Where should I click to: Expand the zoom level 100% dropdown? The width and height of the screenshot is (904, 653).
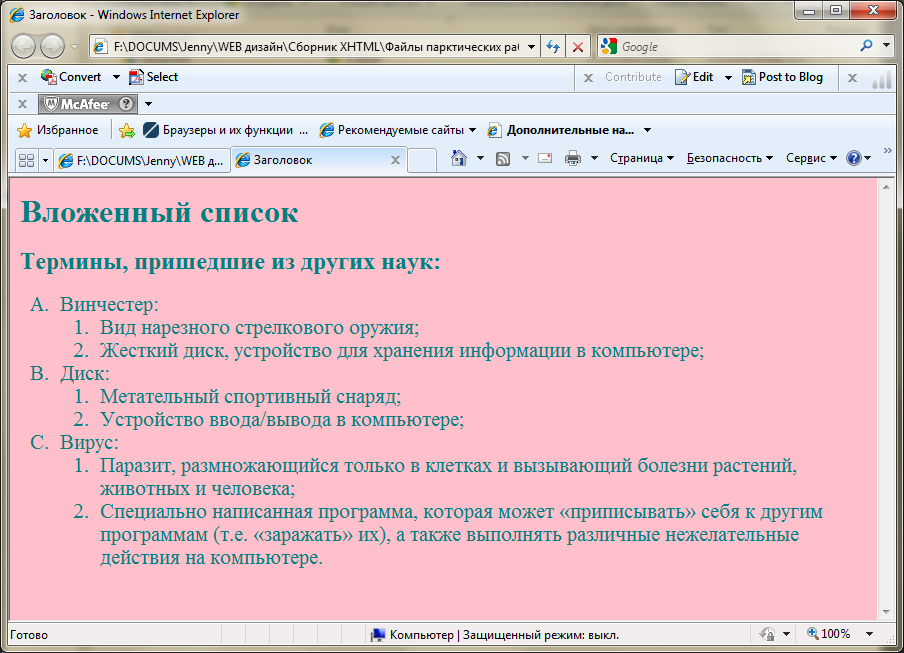click(869, 634)
